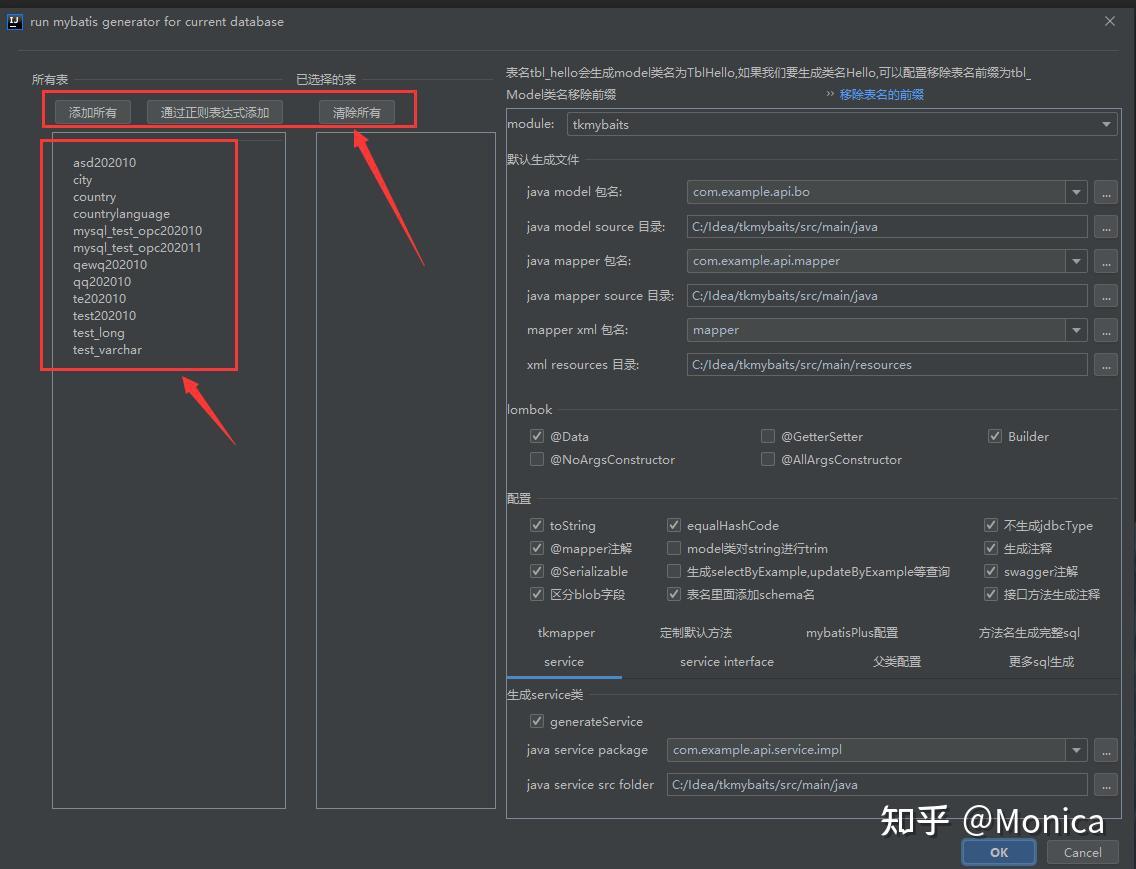Open the 移除表名的前缀 link
Screen dimensions: 1136x869
[882, 94]
